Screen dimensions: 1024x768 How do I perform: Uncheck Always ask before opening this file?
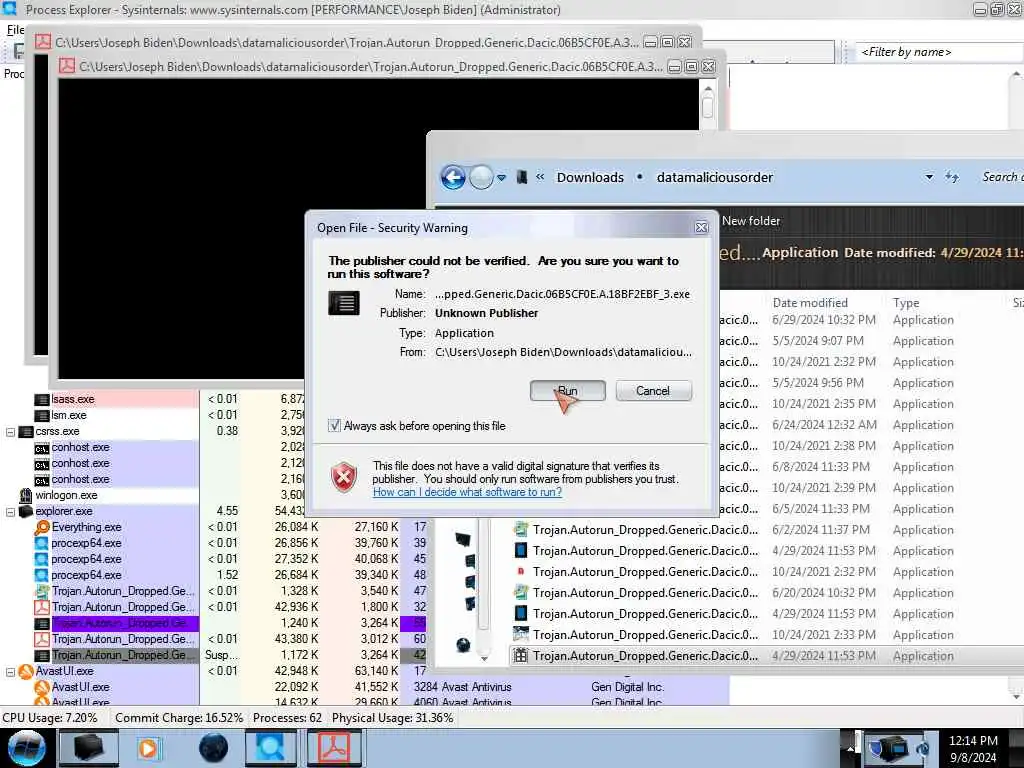(x=334, y=426)
